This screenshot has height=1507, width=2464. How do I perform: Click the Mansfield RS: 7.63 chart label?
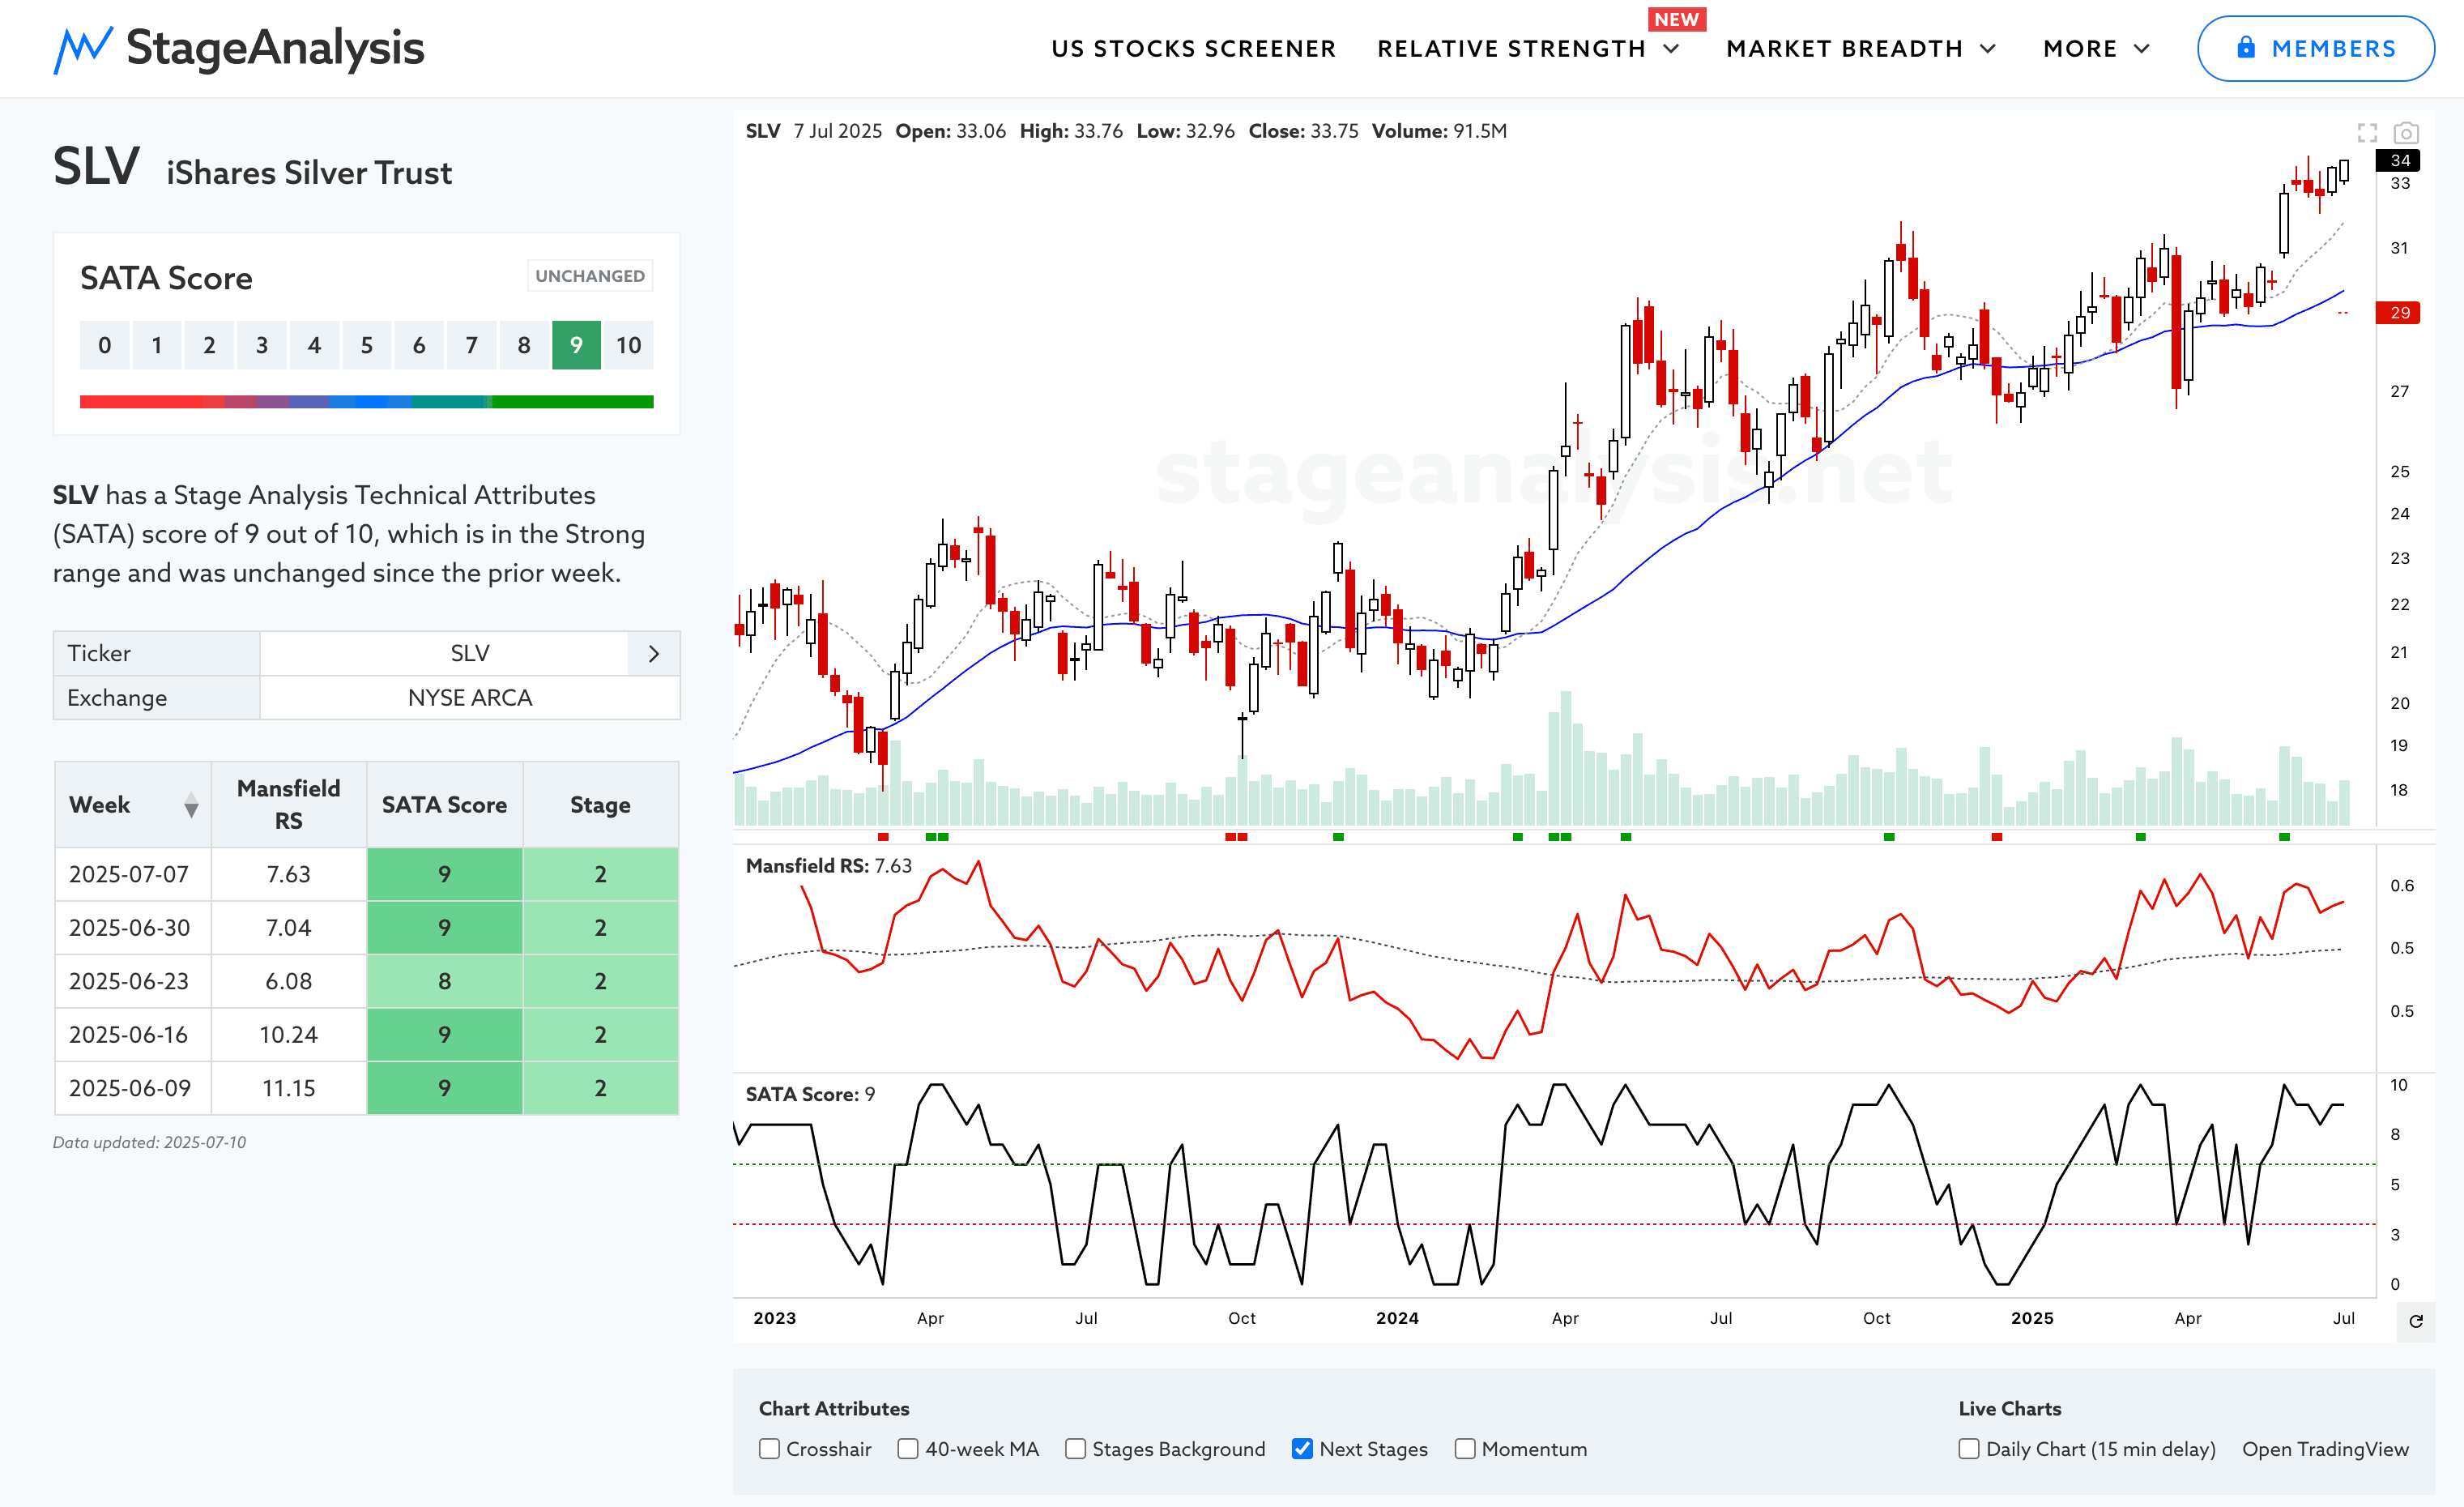click(828, 866)
